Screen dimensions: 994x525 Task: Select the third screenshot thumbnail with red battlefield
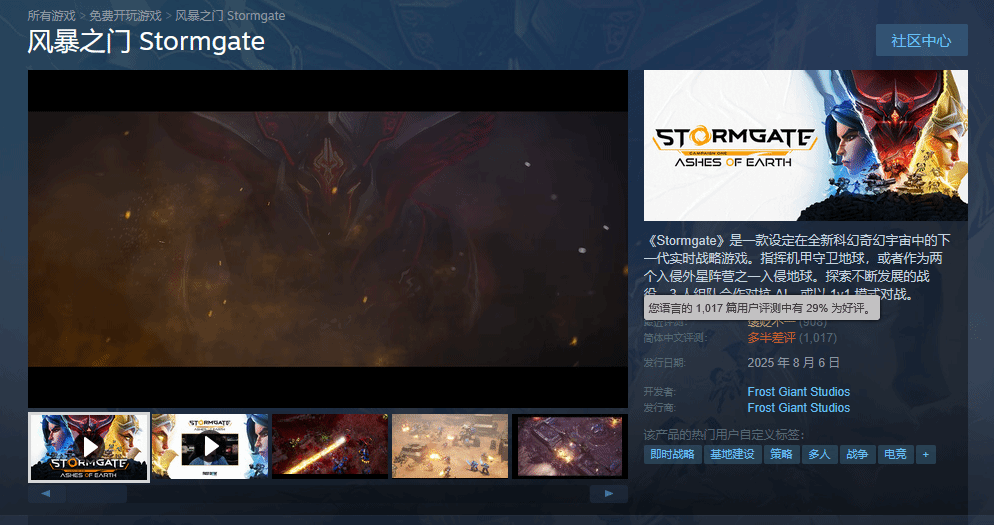point(330,446)
